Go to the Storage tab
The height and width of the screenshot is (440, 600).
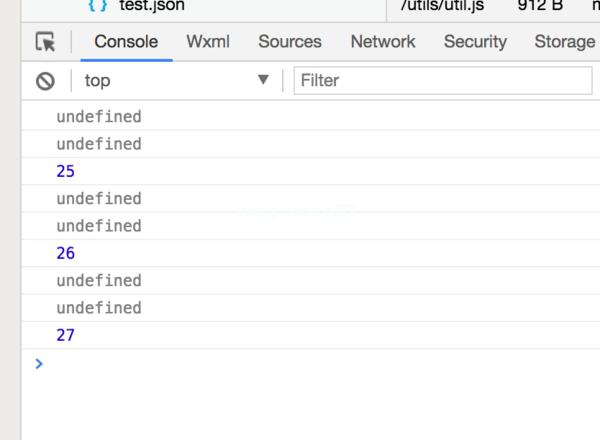click(564, 42)
